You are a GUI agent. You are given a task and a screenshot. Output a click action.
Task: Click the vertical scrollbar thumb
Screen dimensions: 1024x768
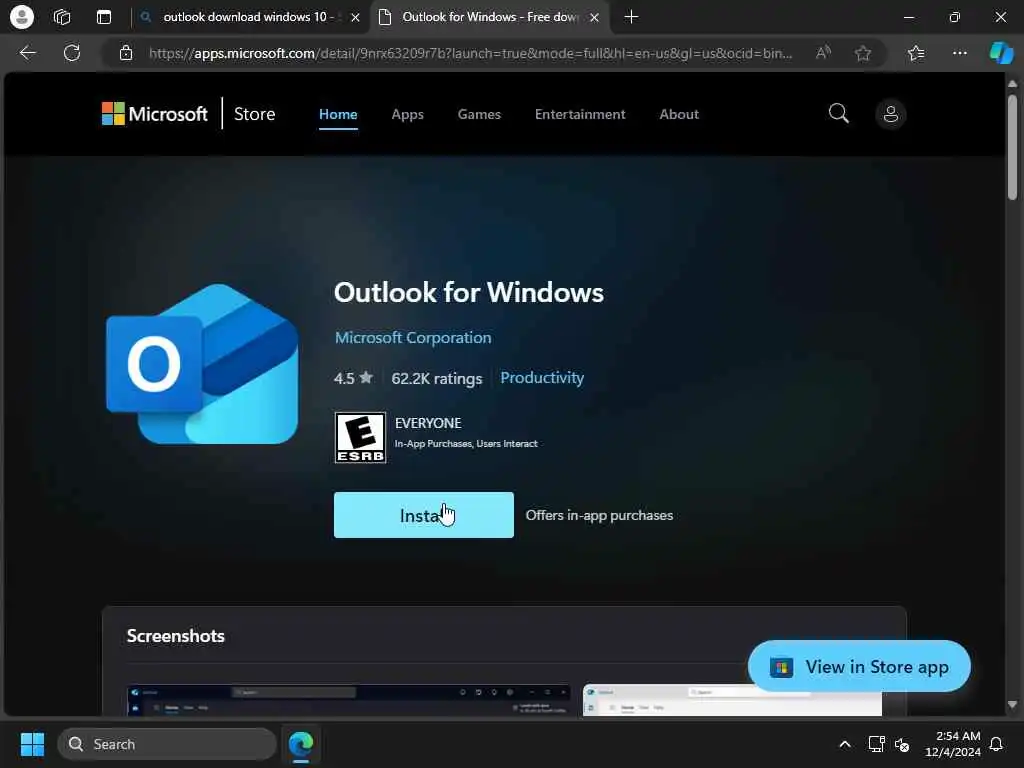pyautogui.click(x=1012, y=147)
